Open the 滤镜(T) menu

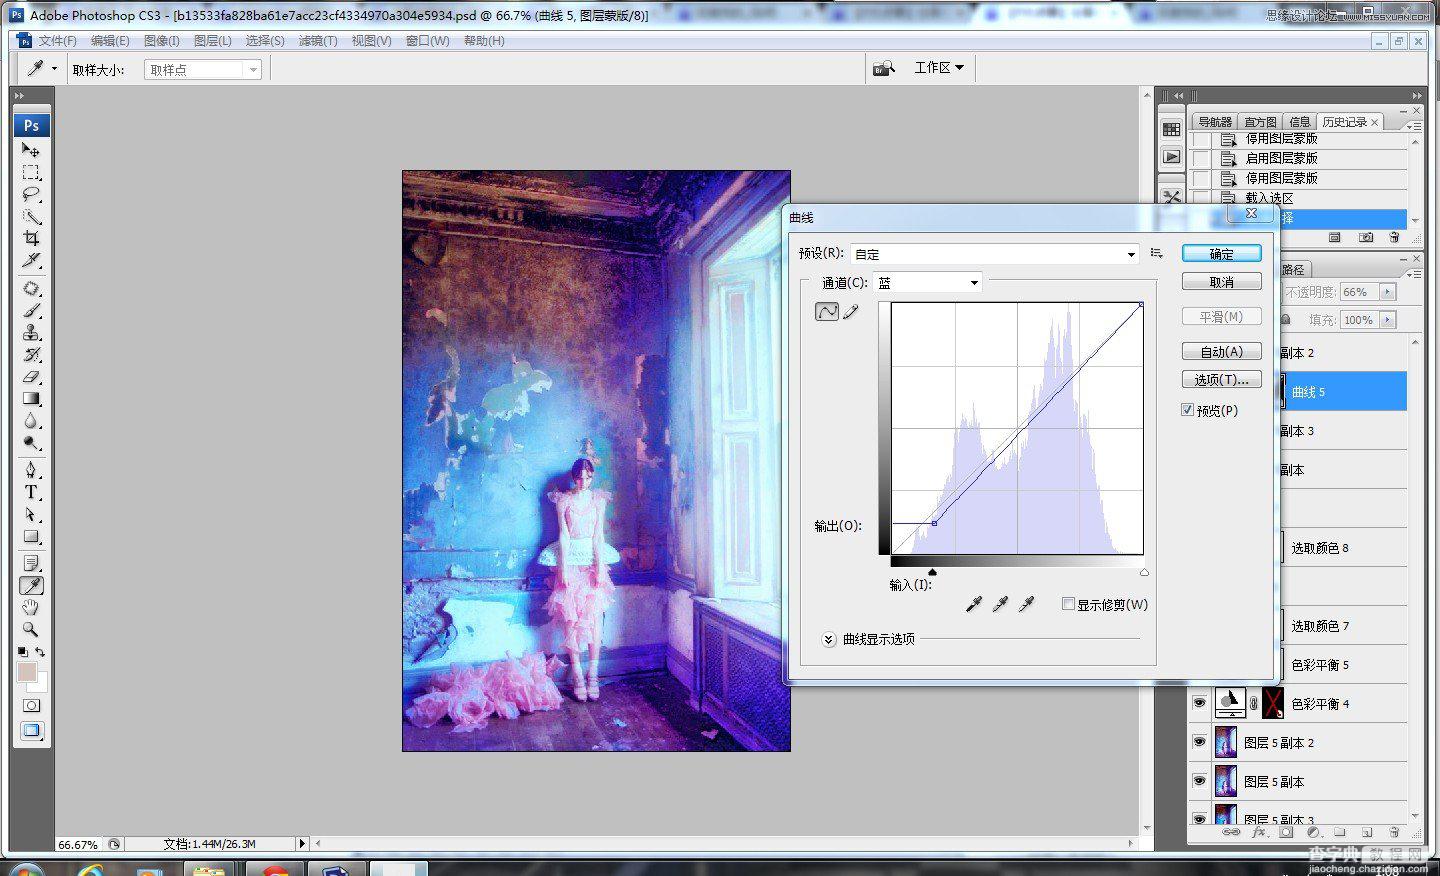(x=318, y=41)
